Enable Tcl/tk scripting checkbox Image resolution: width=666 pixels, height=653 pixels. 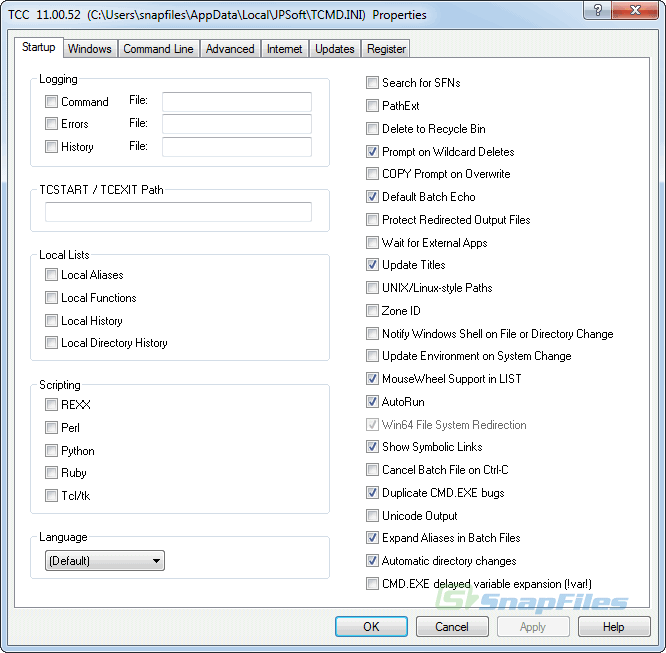[51, 495]
